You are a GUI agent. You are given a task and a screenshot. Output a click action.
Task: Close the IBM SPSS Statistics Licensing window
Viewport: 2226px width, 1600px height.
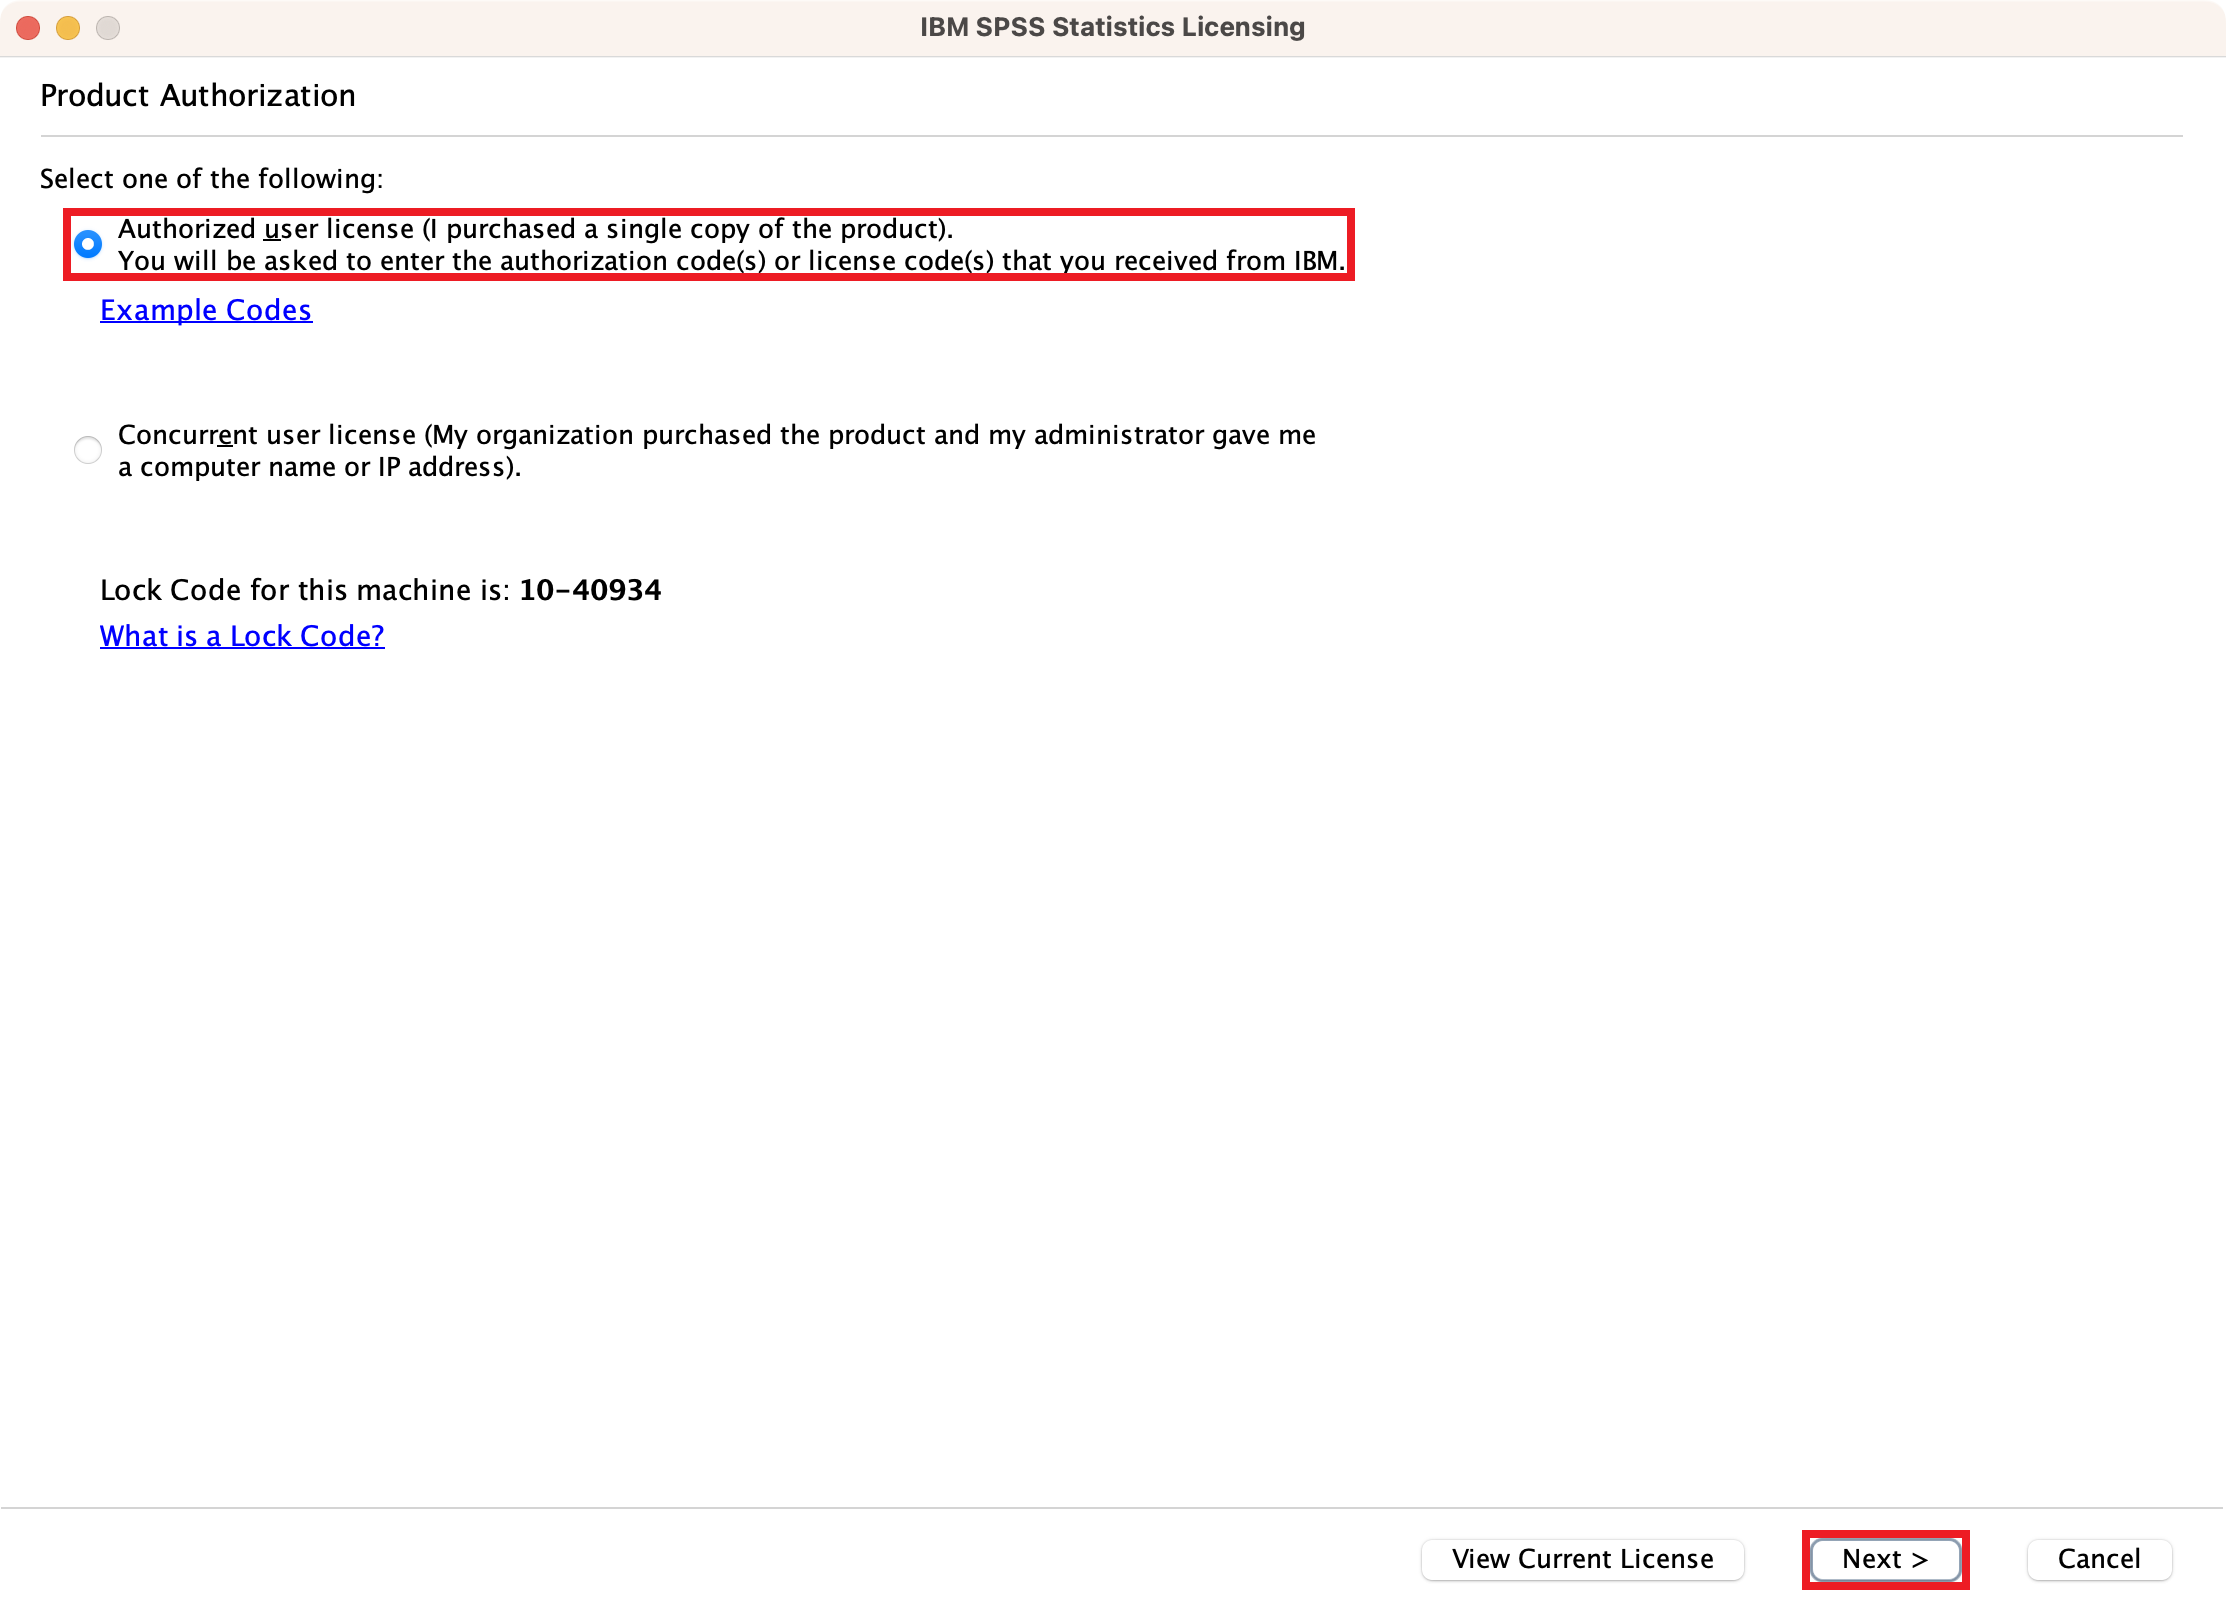tap(28, 28)
